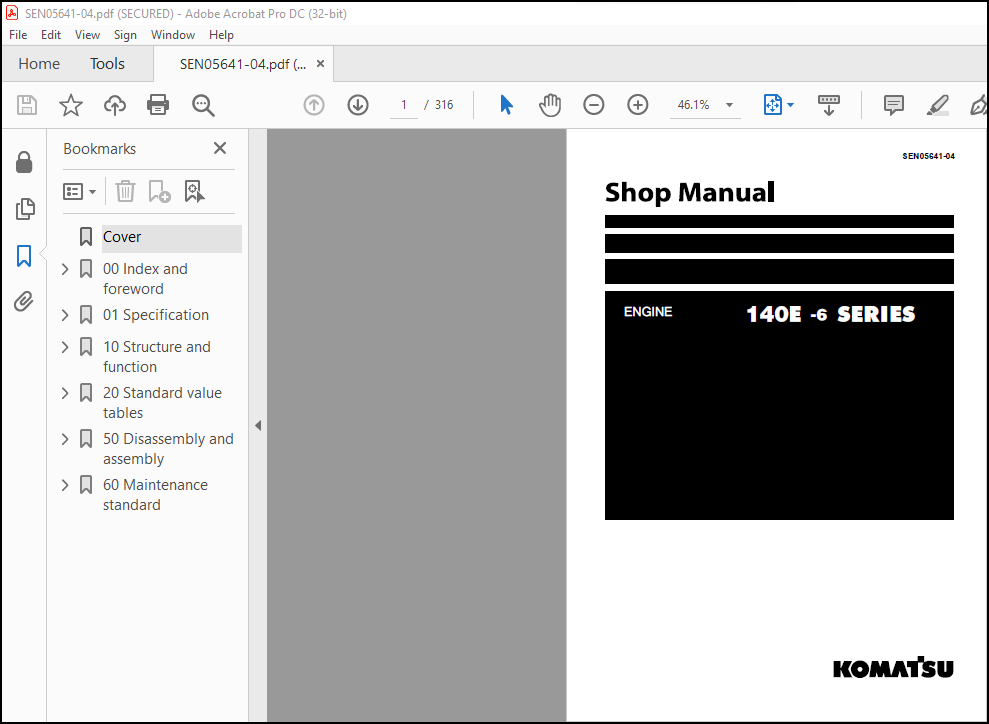Add a new bookmark icon

(160, 191)
